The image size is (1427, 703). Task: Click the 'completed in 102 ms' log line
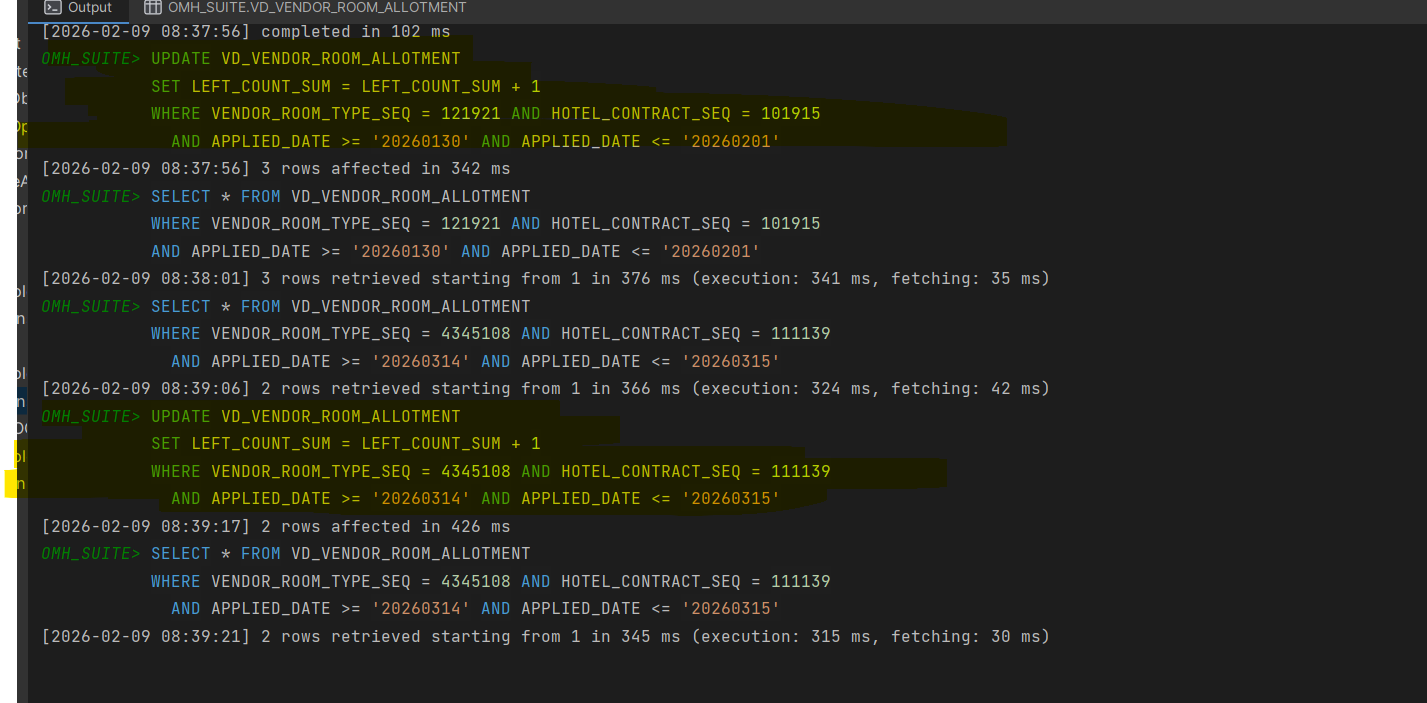[355, 32]
